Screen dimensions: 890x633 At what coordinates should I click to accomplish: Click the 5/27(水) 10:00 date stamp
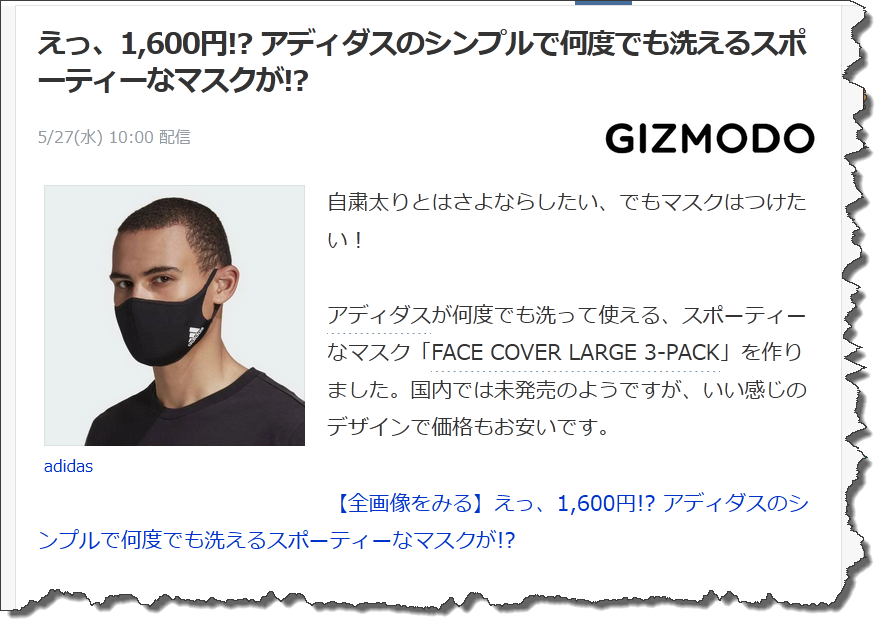coord(95,137)
